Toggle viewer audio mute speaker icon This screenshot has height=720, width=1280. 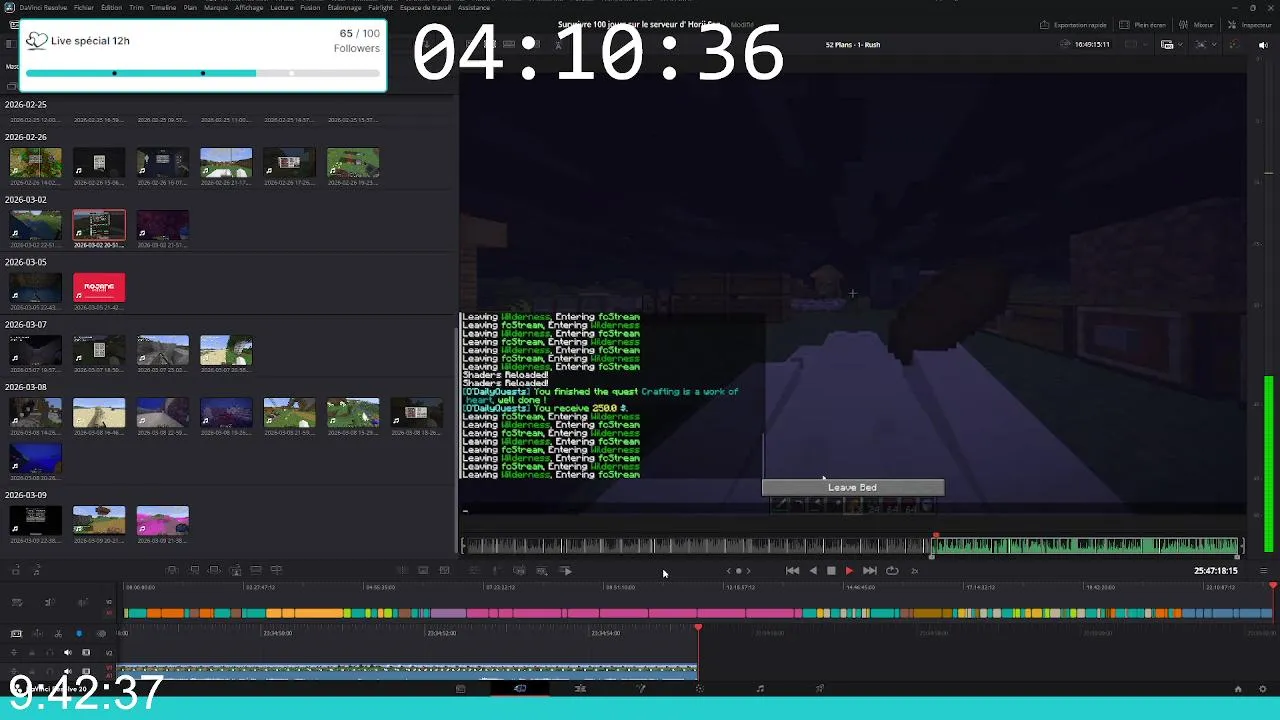1263,45
